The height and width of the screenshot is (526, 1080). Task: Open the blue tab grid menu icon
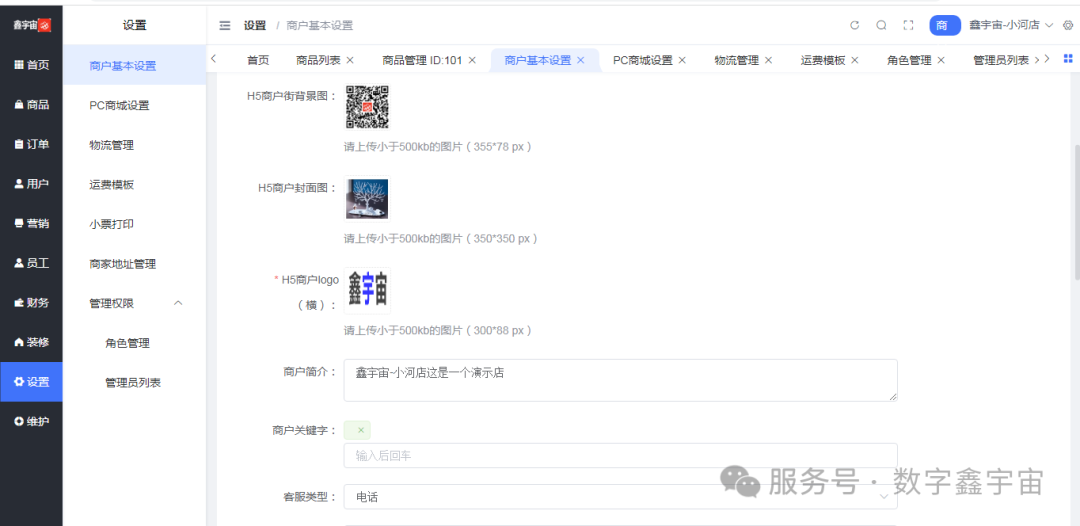click(1068, 59)
